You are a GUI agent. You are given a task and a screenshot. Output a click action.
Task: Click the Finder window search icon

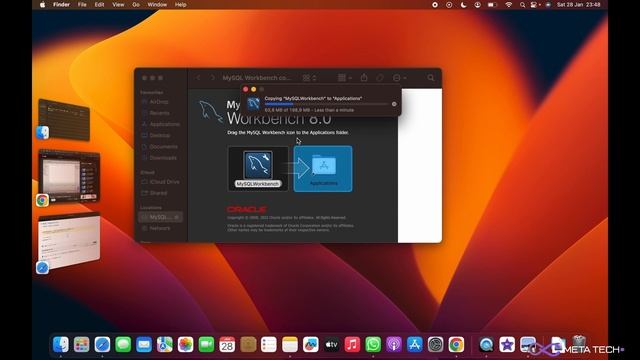[431, 78]
